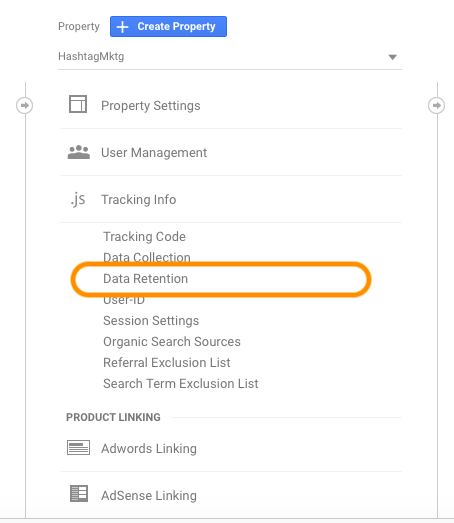The height and width of the screenshot is (523, 454).
Task: Go to Referral Exclusion List
Action: (x=167, y=363)
